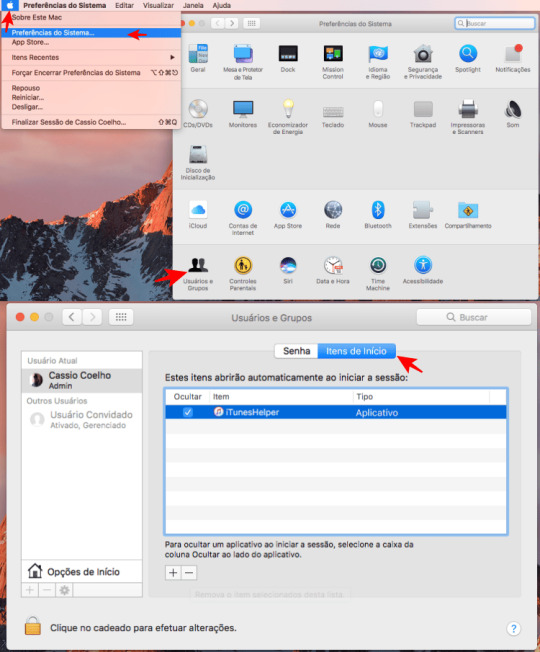Click the Buscar field in Usuários e Grupos
Image resolution: width=540 pixels, height=652 pixels.
click(474, 317)
